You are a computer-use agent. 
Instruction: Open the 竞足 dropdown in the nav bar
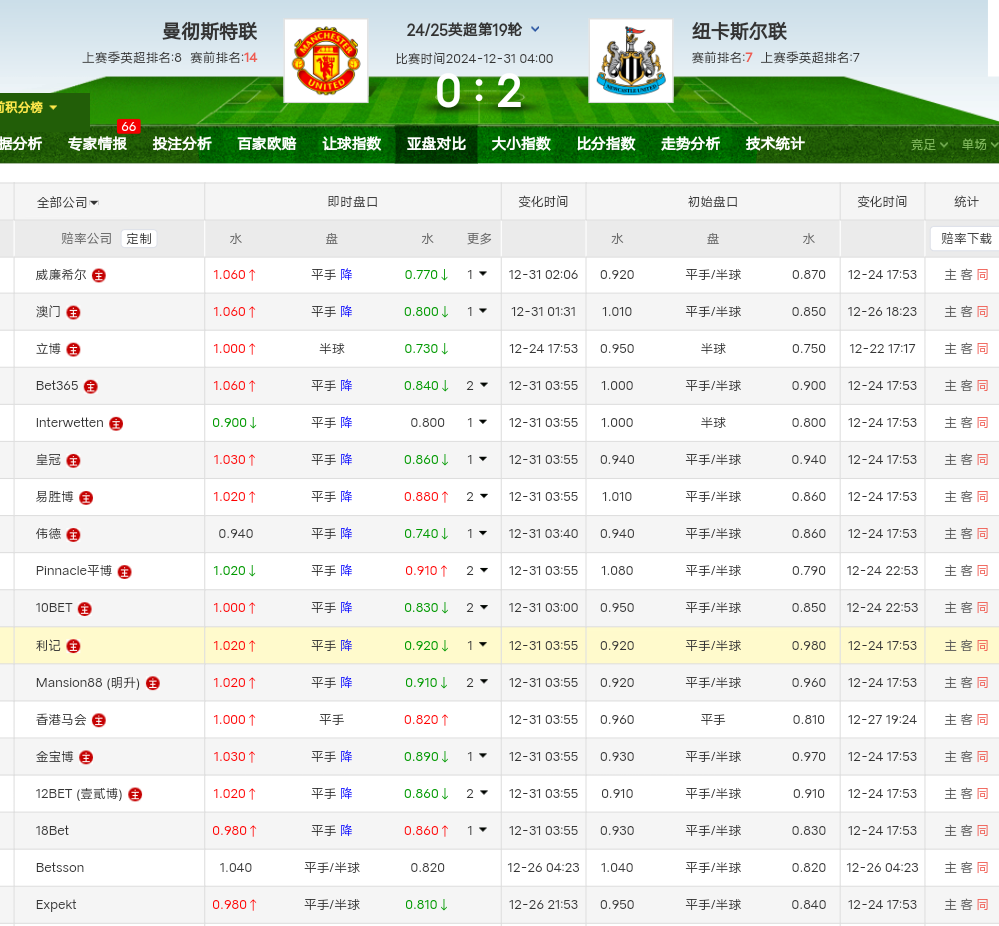coord(929,145)
